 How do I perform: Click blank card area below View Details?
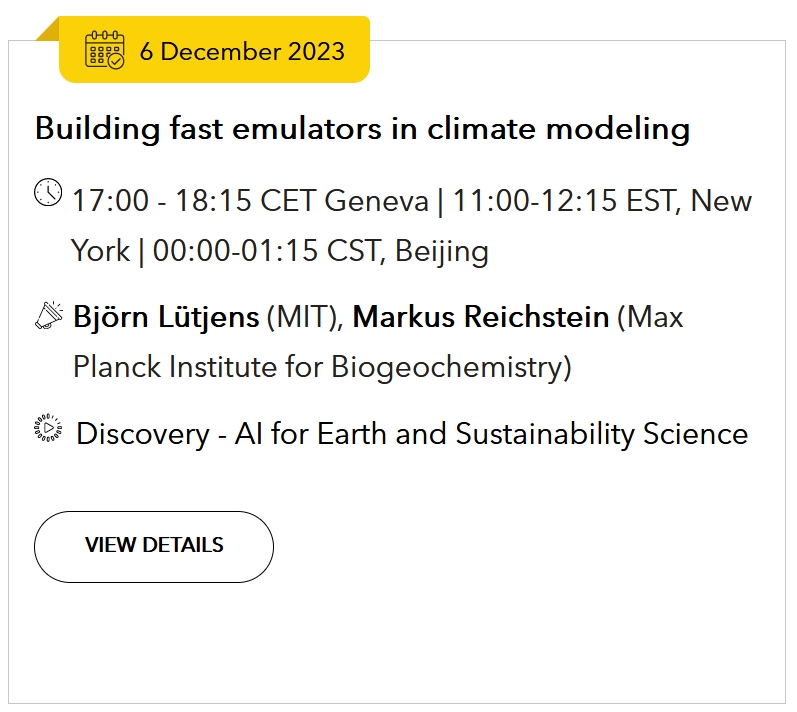click(396, 643)
